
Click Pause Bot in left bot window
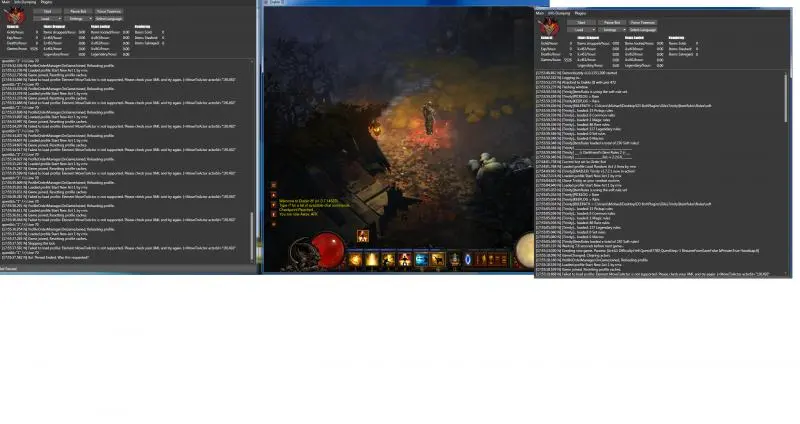click(78, 11)
